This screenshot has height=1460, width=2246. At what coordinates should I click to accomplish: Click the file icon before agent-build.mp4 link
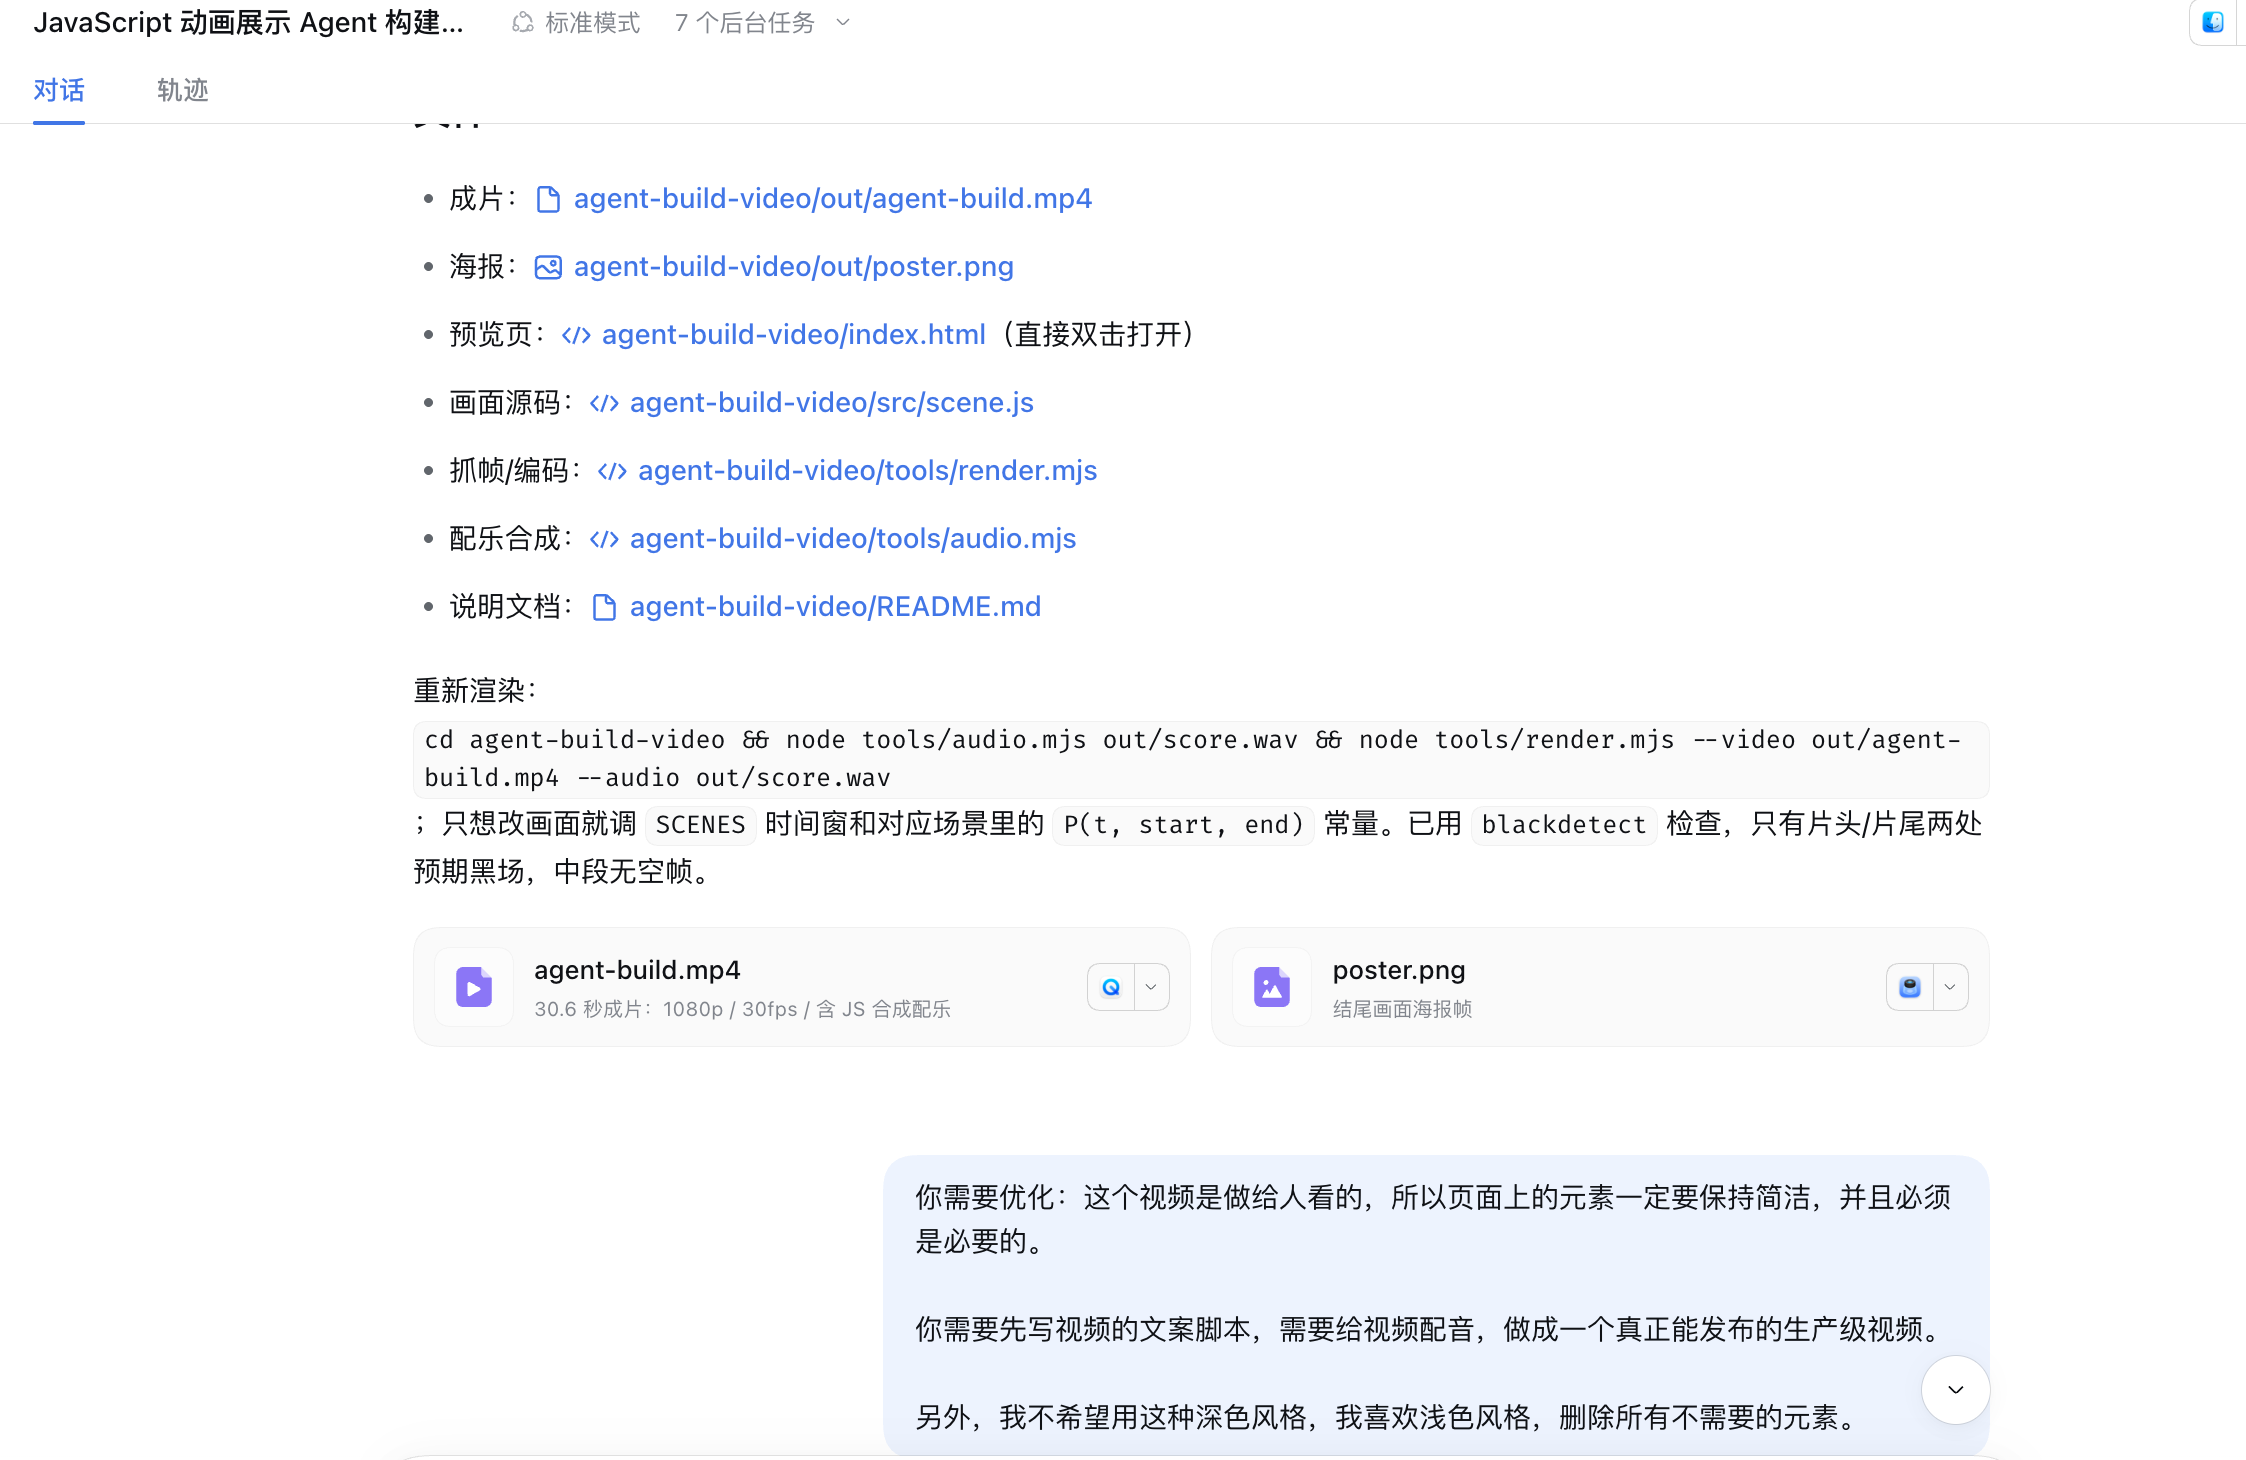(548, 200)
